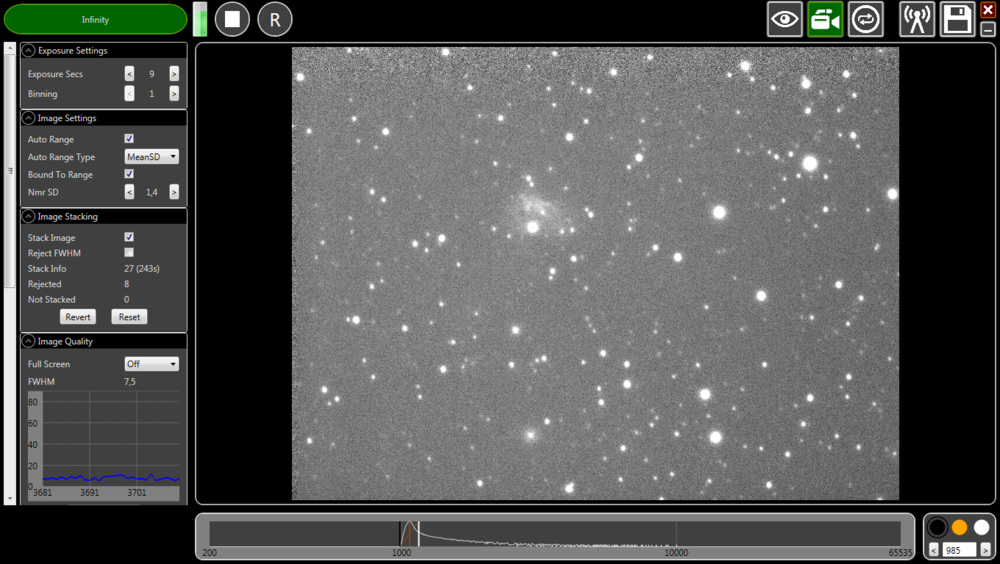Click the floppy disk save icon
This screenshot has height=564, width=1000.
pos(957,19)
